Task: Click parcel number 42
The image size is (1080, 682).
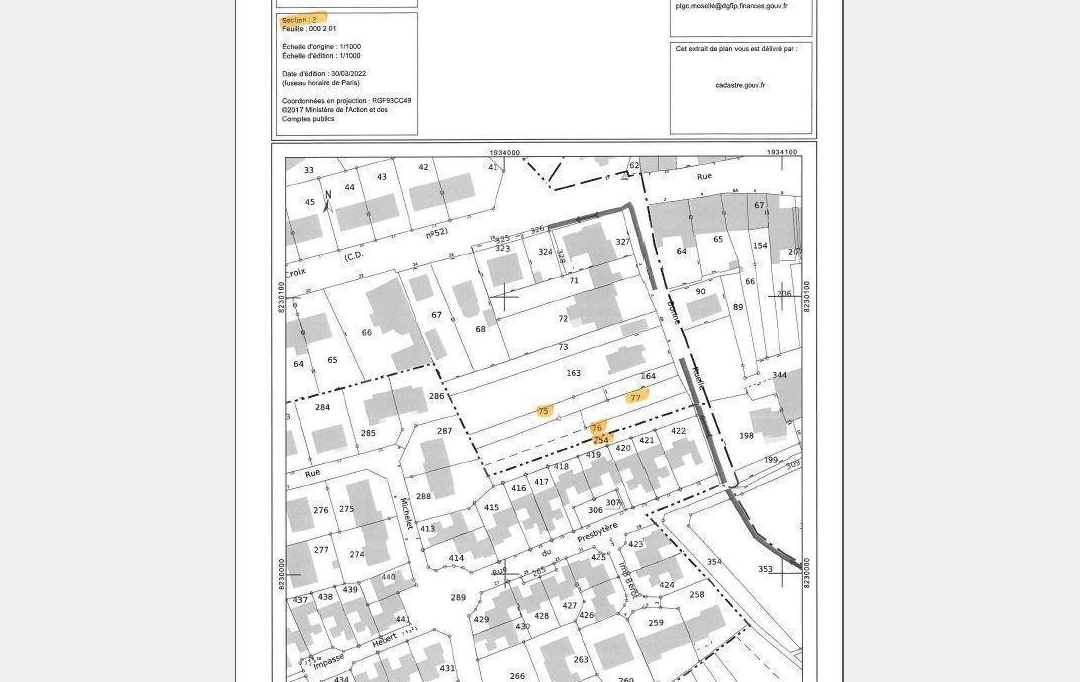Action: click(x=424, y=167)
